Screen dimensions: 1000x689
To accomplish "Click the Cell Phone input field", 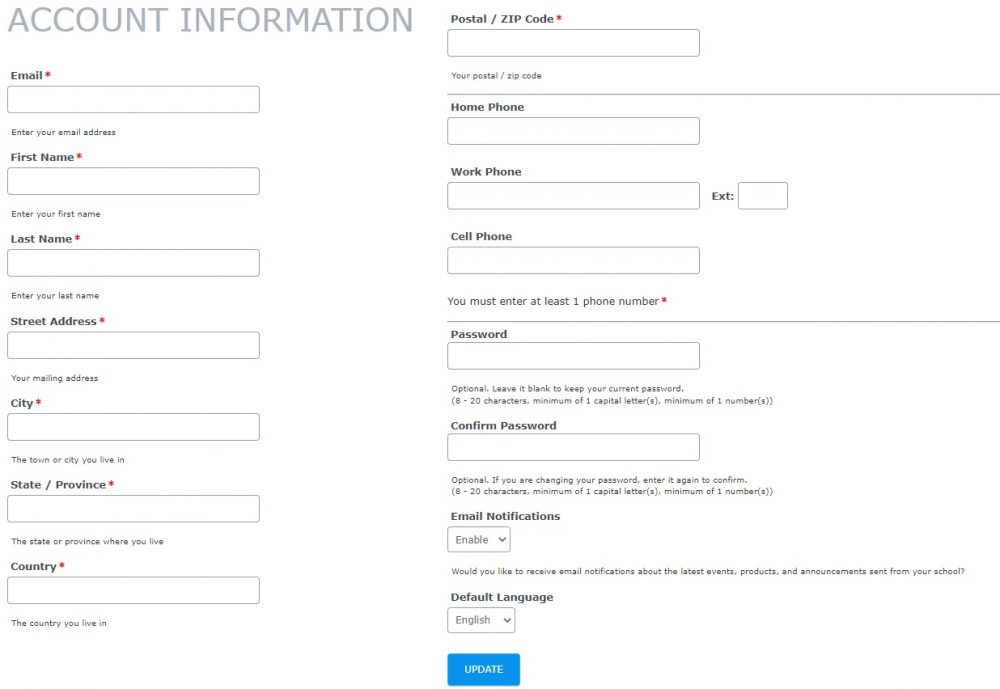I will [x=572, y=260].
